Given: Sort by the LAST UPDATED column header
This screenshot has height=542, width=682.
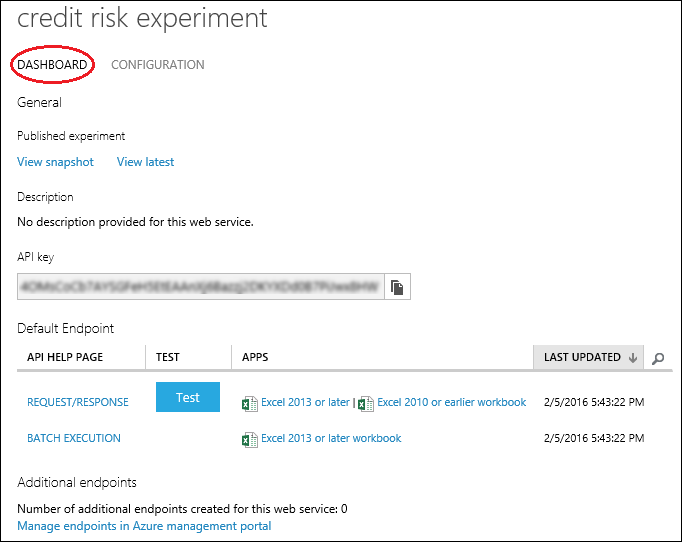Looking at the screenshot, I should (582, 358).
